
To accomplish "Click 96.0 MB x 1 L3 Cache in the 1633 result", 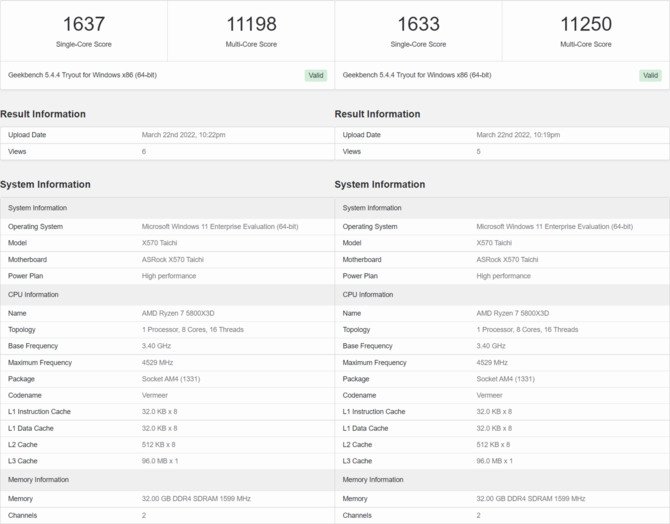I will (494, 461).
